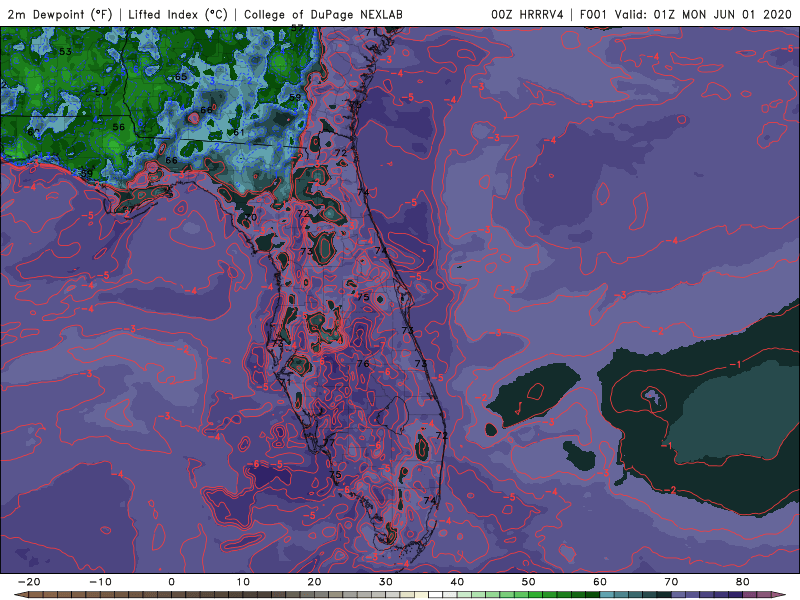Click the '0' color scale label
The image size is (800, 600).
point(171,582)
